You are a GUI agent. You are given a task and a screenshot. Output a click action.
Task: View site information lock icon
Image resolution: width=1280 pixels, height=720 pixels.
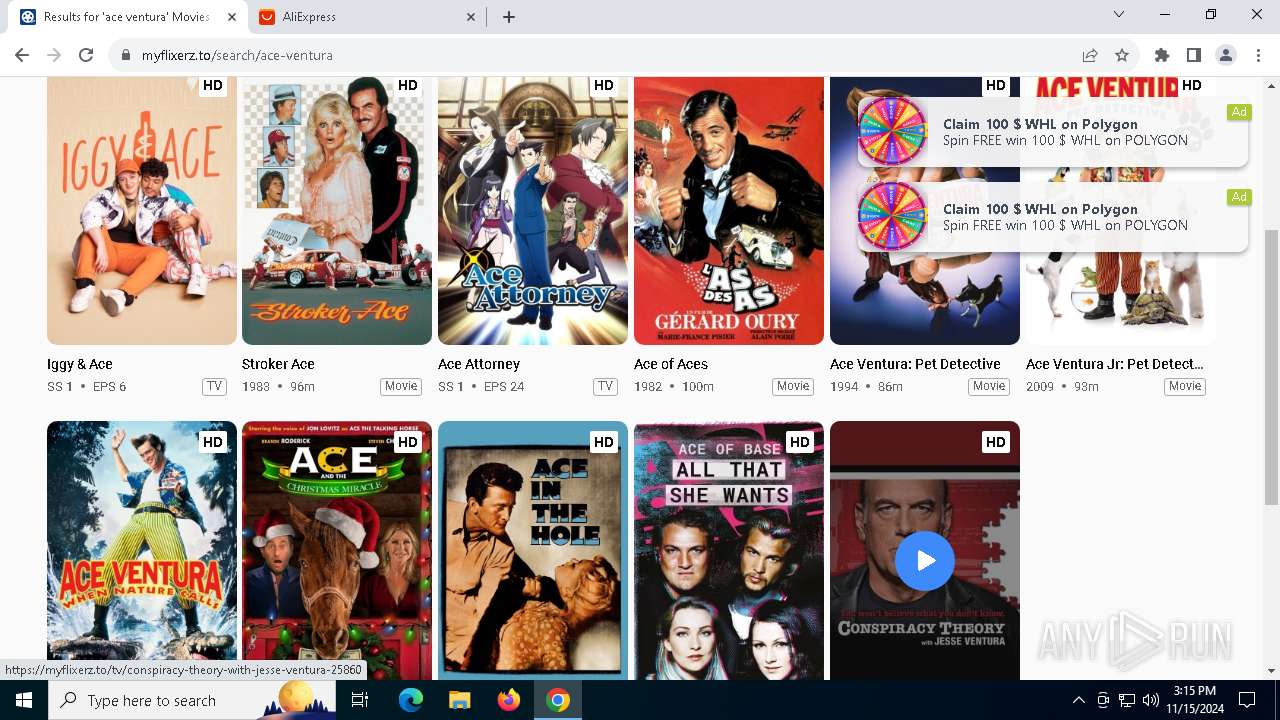coord(126,55)
